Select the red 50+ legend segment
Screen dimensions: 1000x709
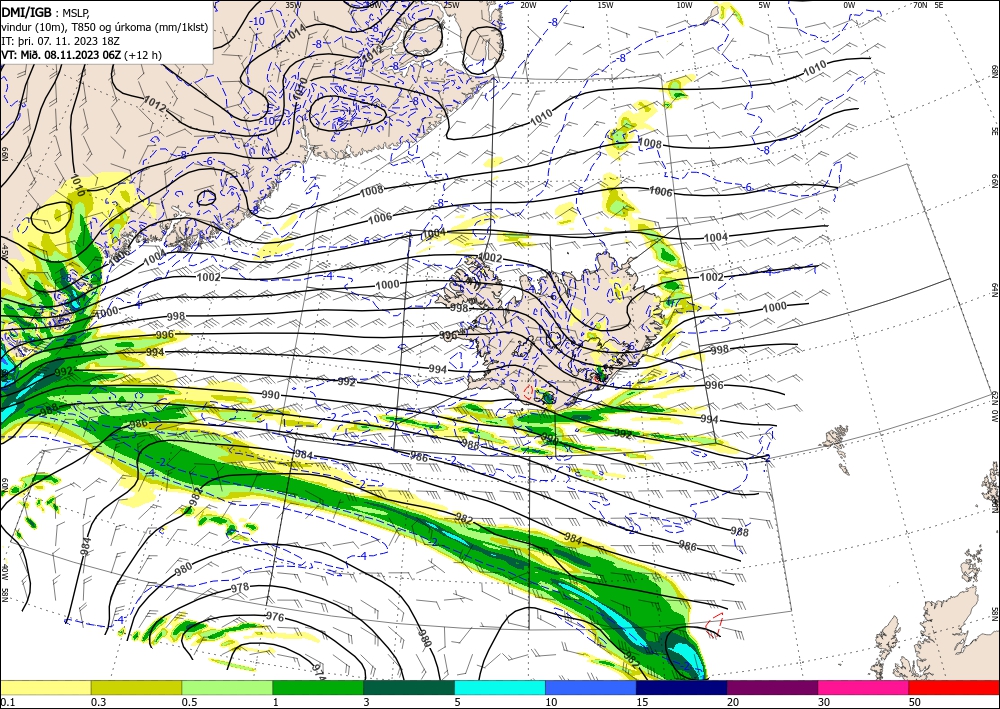954,687
